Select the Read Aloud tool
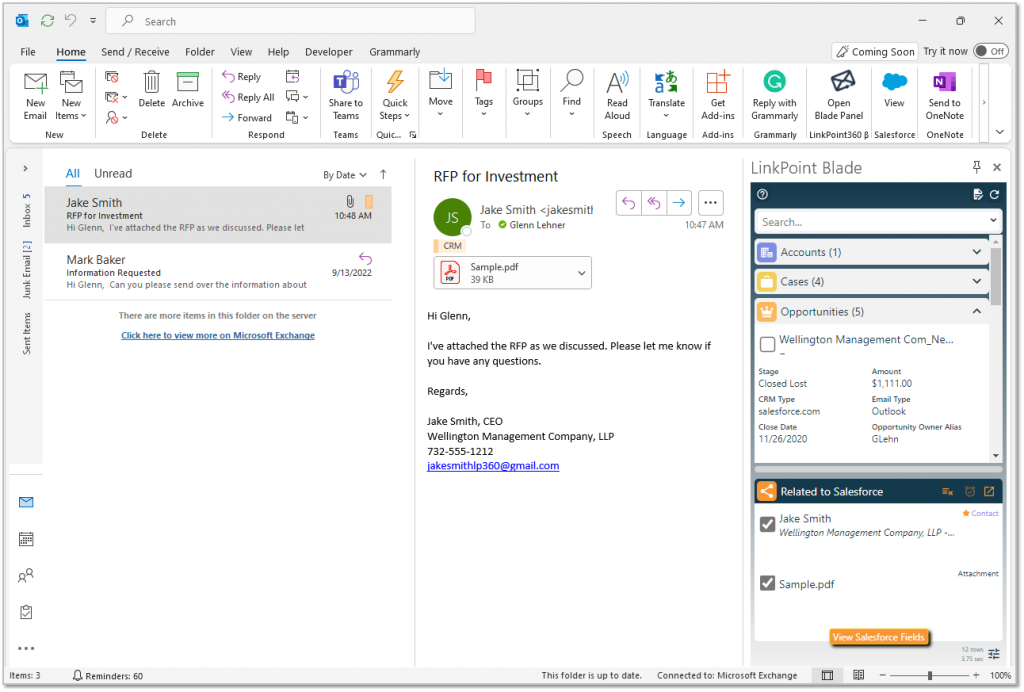This screenshot has height=692, width=1024. (x=617, y=95)
